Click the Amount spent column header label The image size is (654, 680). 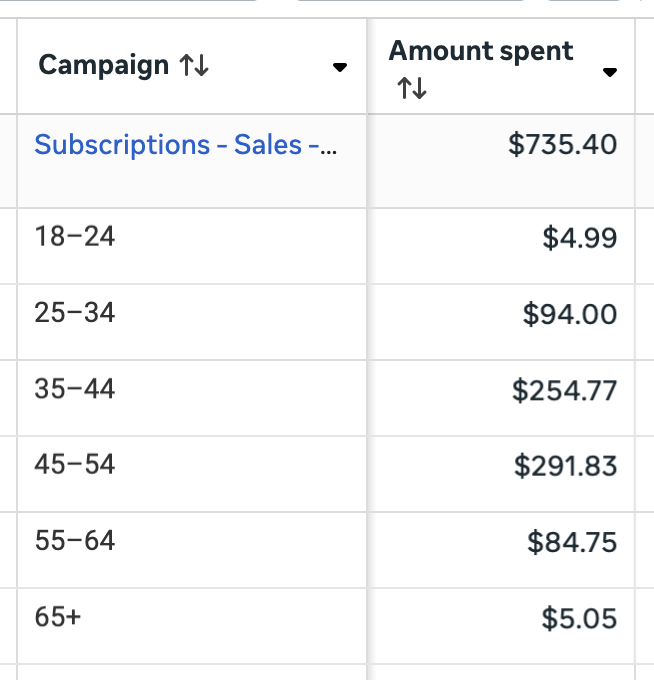[x=481, y=51]
